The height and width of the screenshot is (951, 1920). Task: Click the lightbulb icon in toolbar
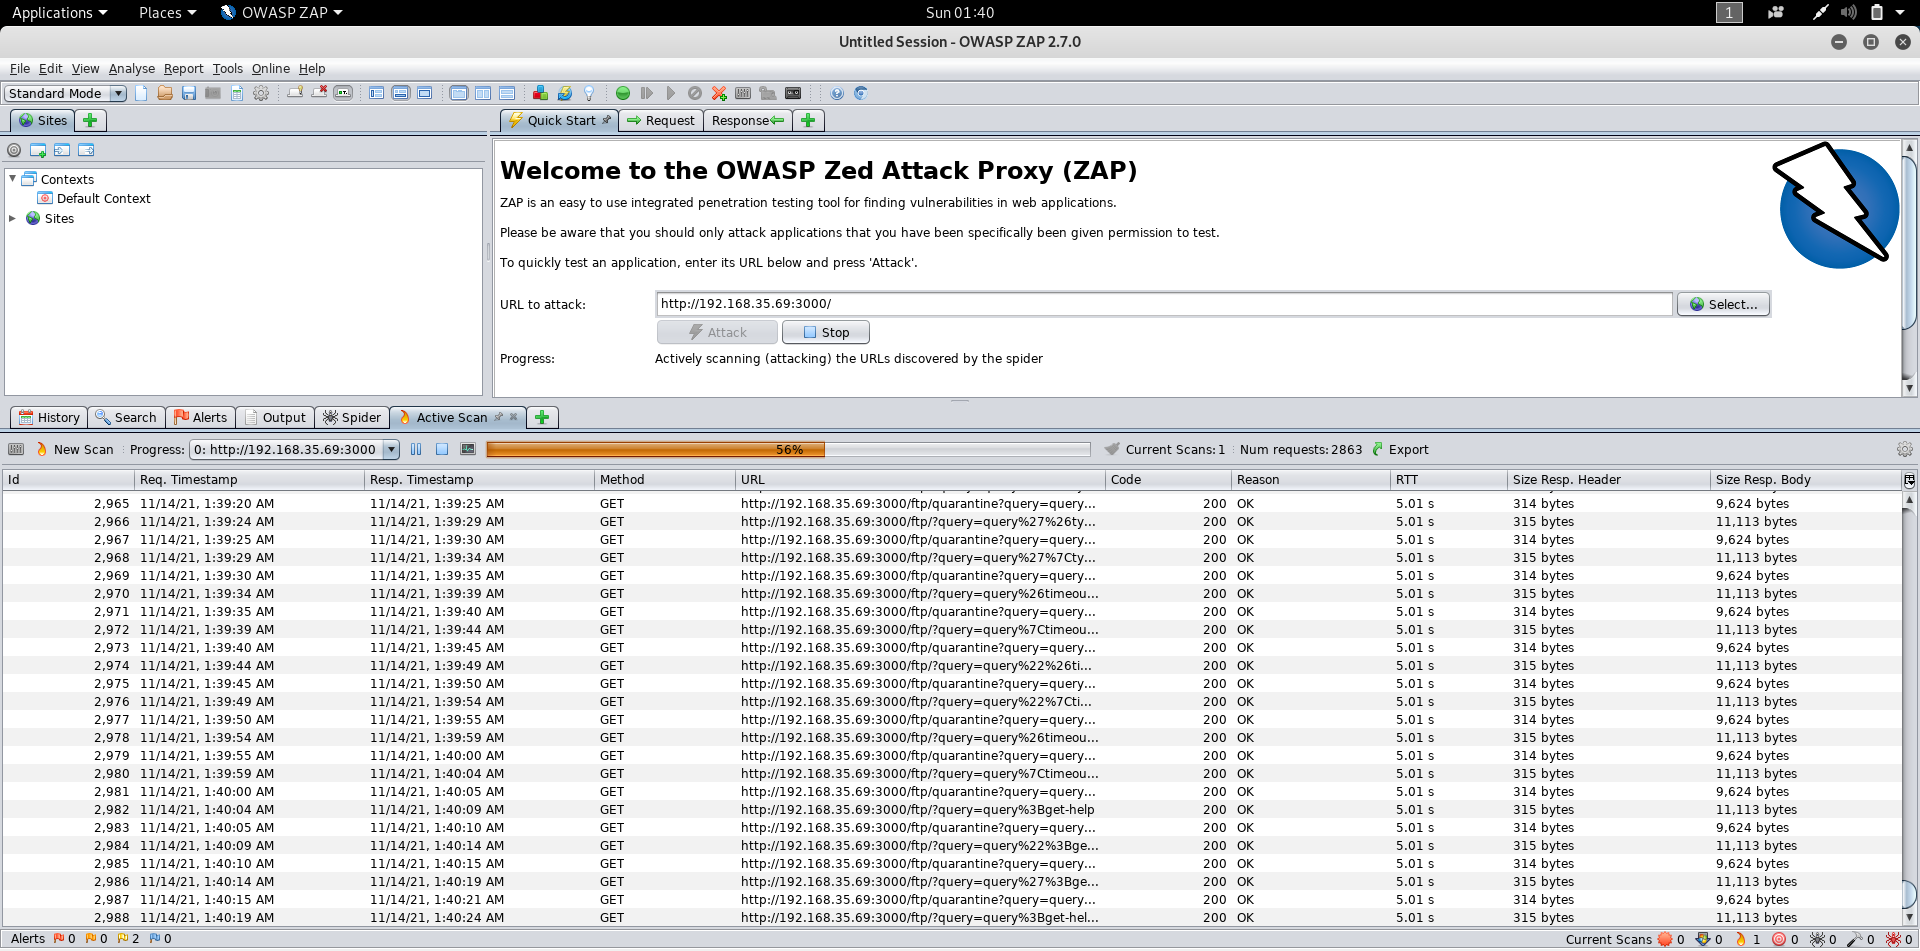point(589,93)
